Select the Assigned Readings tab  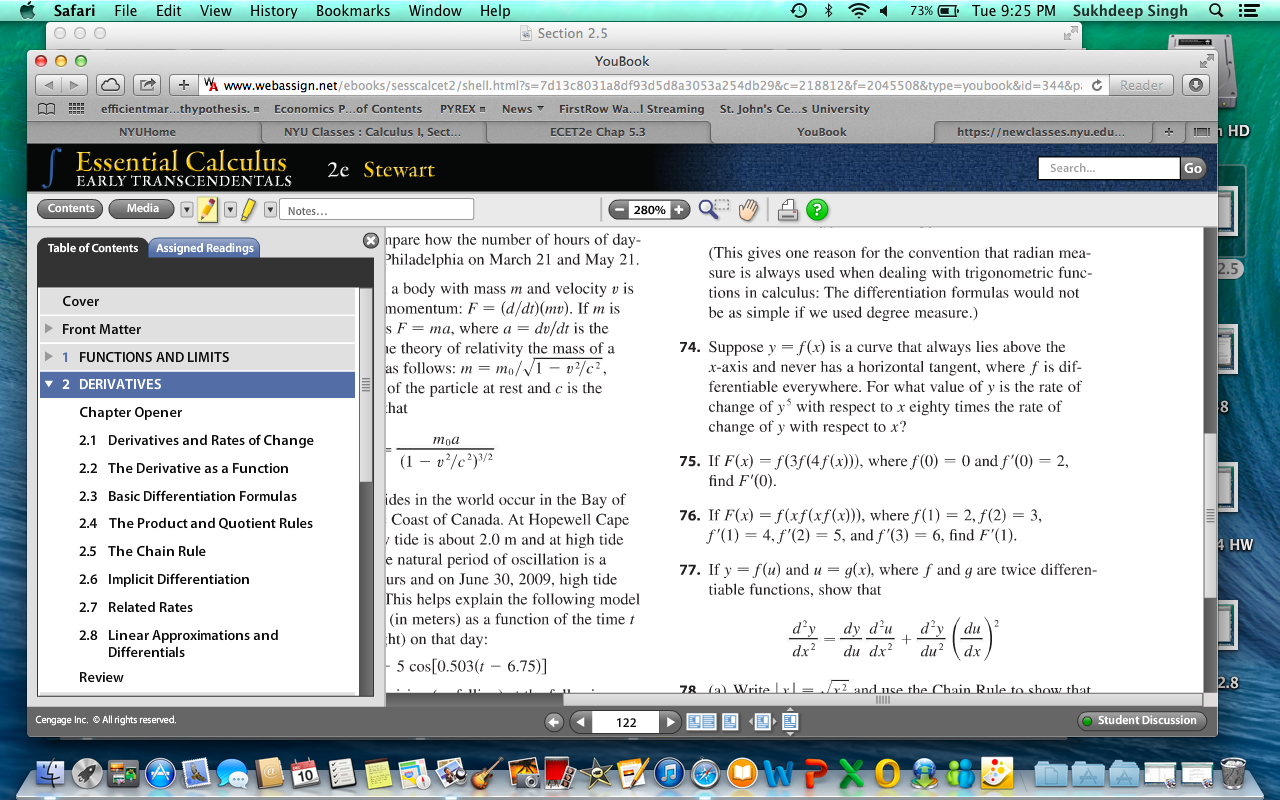click(205, 248)
